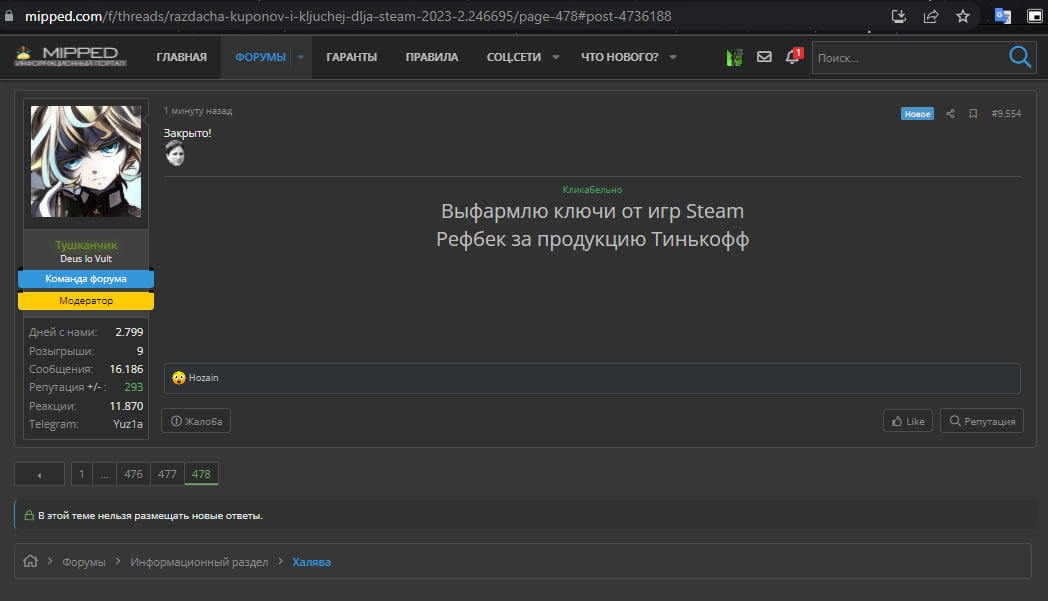Open notifications bell icon
Viewport: 1048px width, 601px height.
(793, 56)
